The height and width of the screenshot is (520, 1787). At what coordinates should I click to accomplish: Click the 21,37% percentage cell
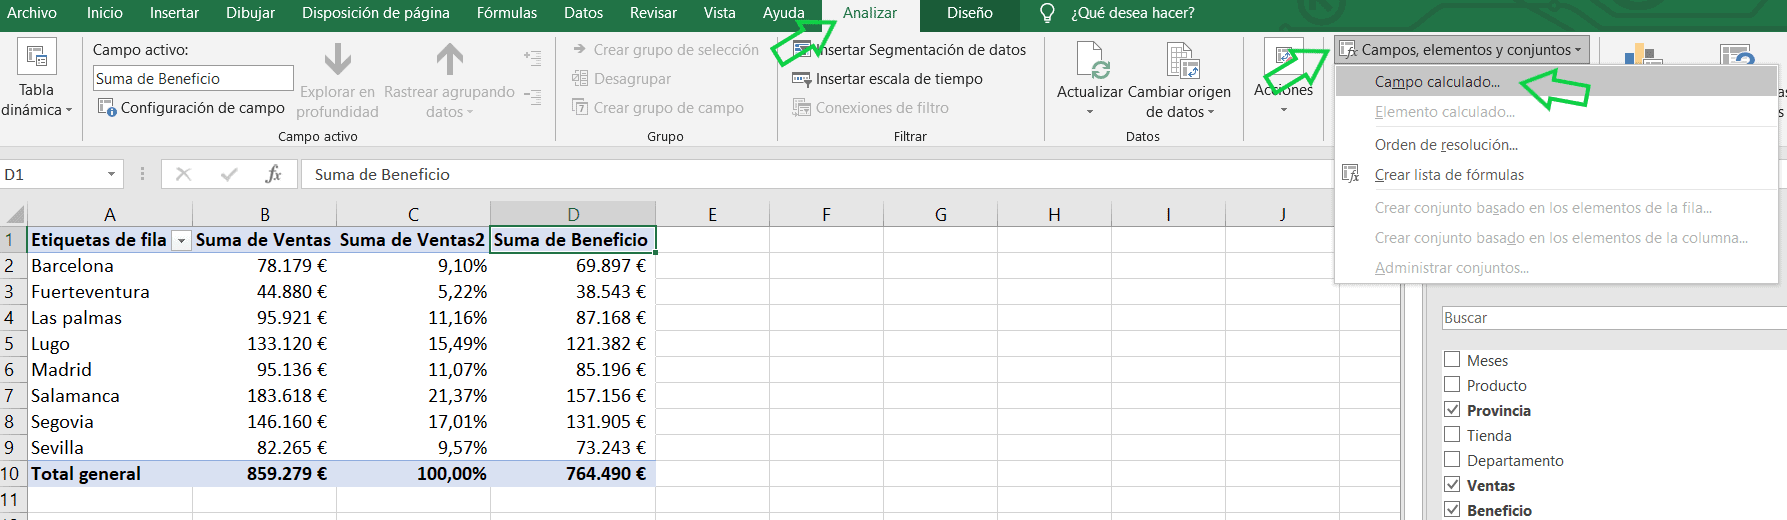[413, 396]
